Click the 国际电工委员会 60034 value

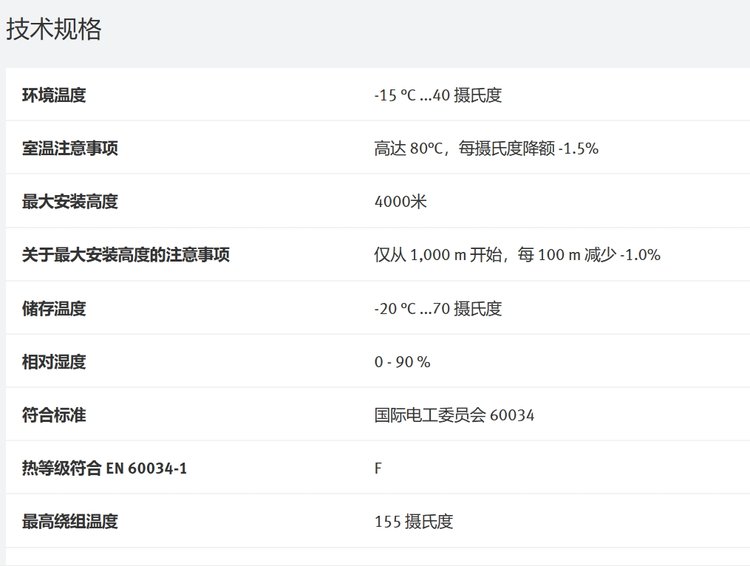pyautogui.click(x=454, y=415)
